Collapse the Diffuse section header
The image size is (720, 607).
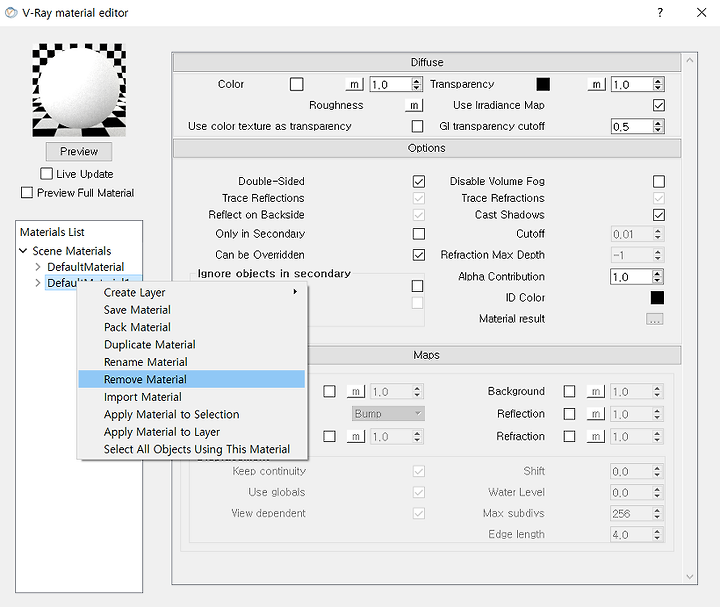pos(427,62)
